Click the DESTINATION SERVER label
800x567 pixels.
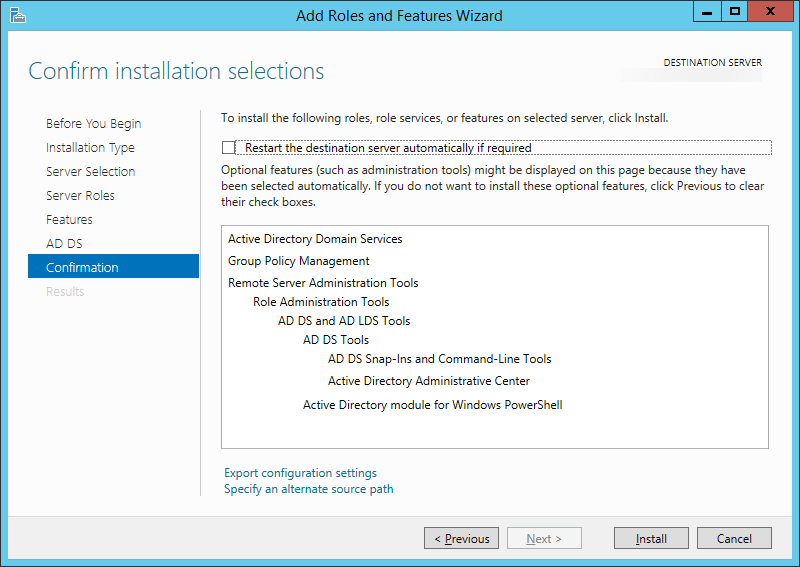pyautogui.click(x=712, y=62)
